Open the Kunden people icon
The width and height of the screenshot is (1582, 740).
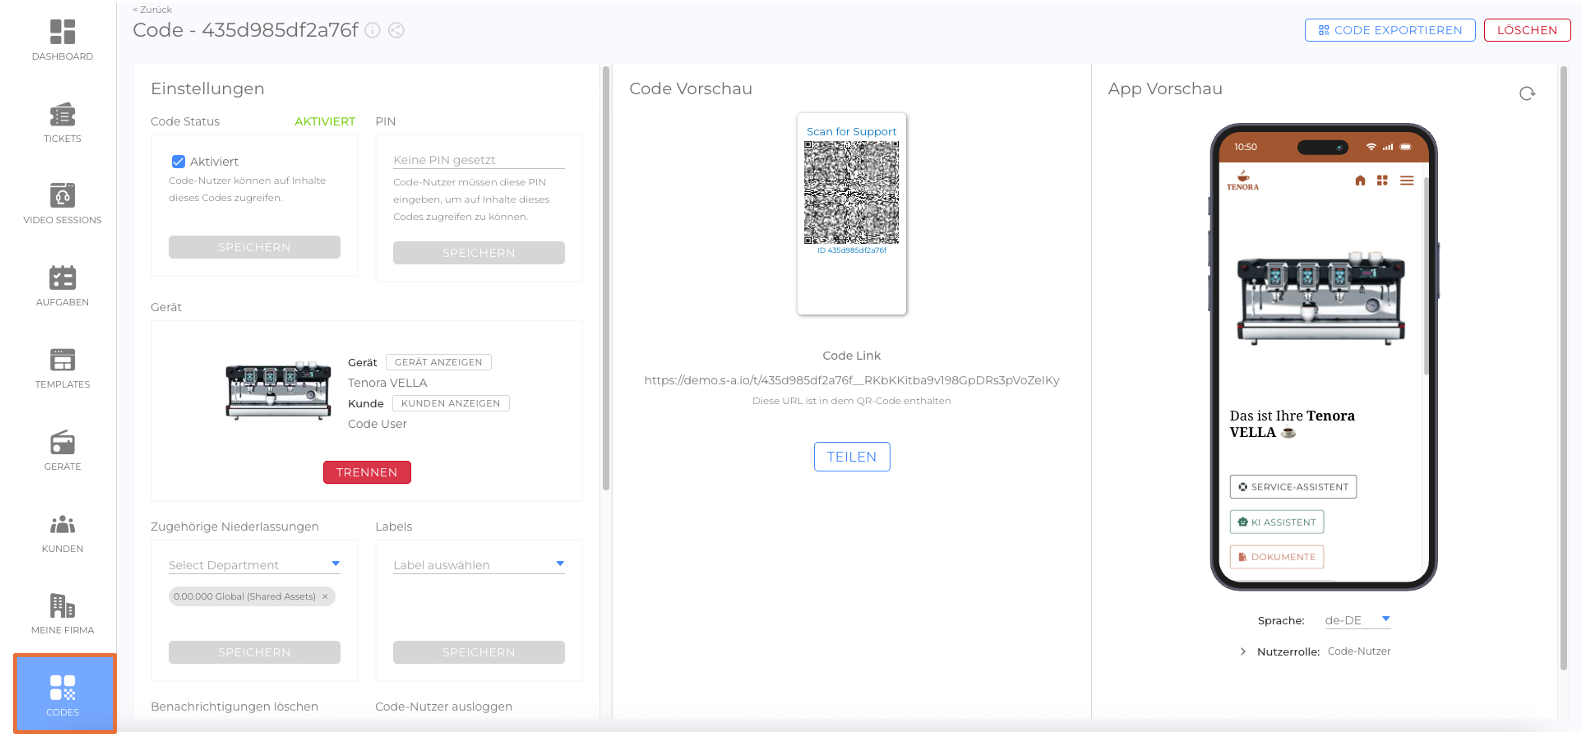tap(62, 525)
